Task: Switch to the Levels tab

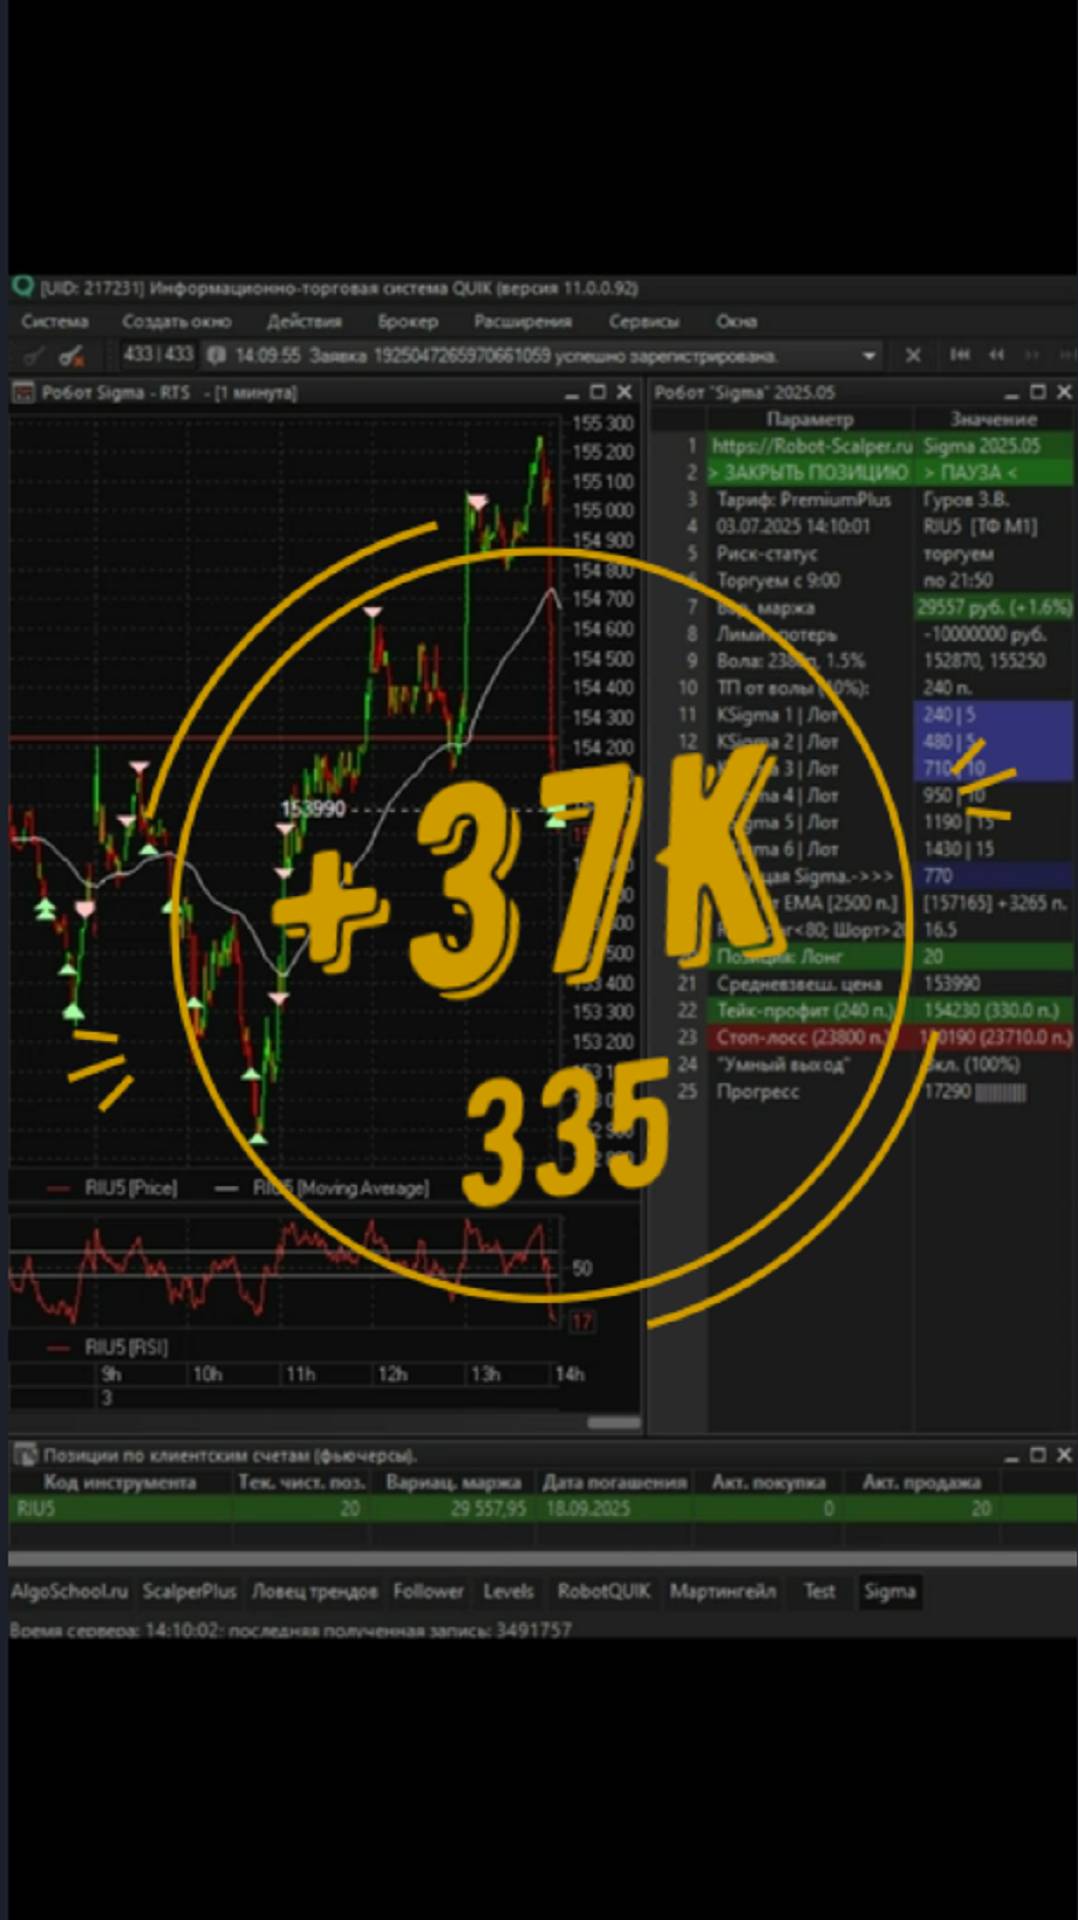Action: coord(508,1591)
